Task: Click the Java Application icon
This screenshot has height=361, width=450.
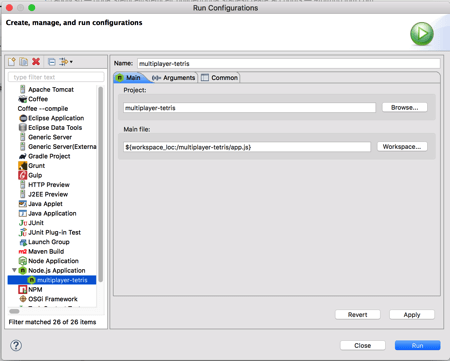Action: pyautogui.click(x=23, y=213)
